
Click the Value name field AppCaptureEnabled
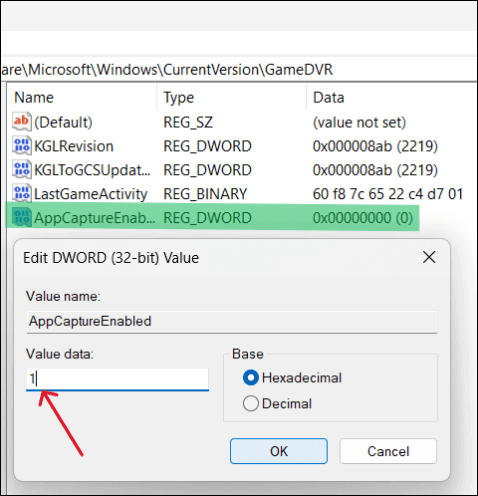pyautogui.click(x=232, y=322)
